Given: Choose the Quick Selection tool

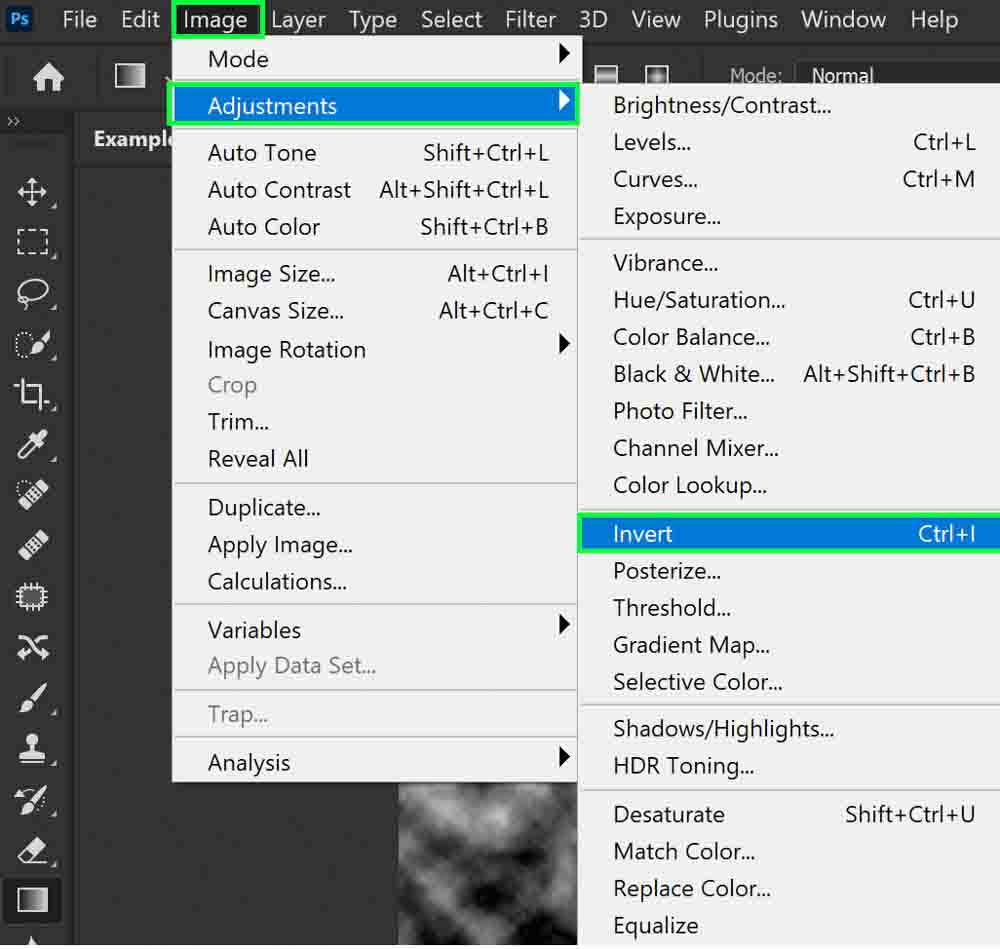Looking at the screenshot, I should (x=33, y=344).
